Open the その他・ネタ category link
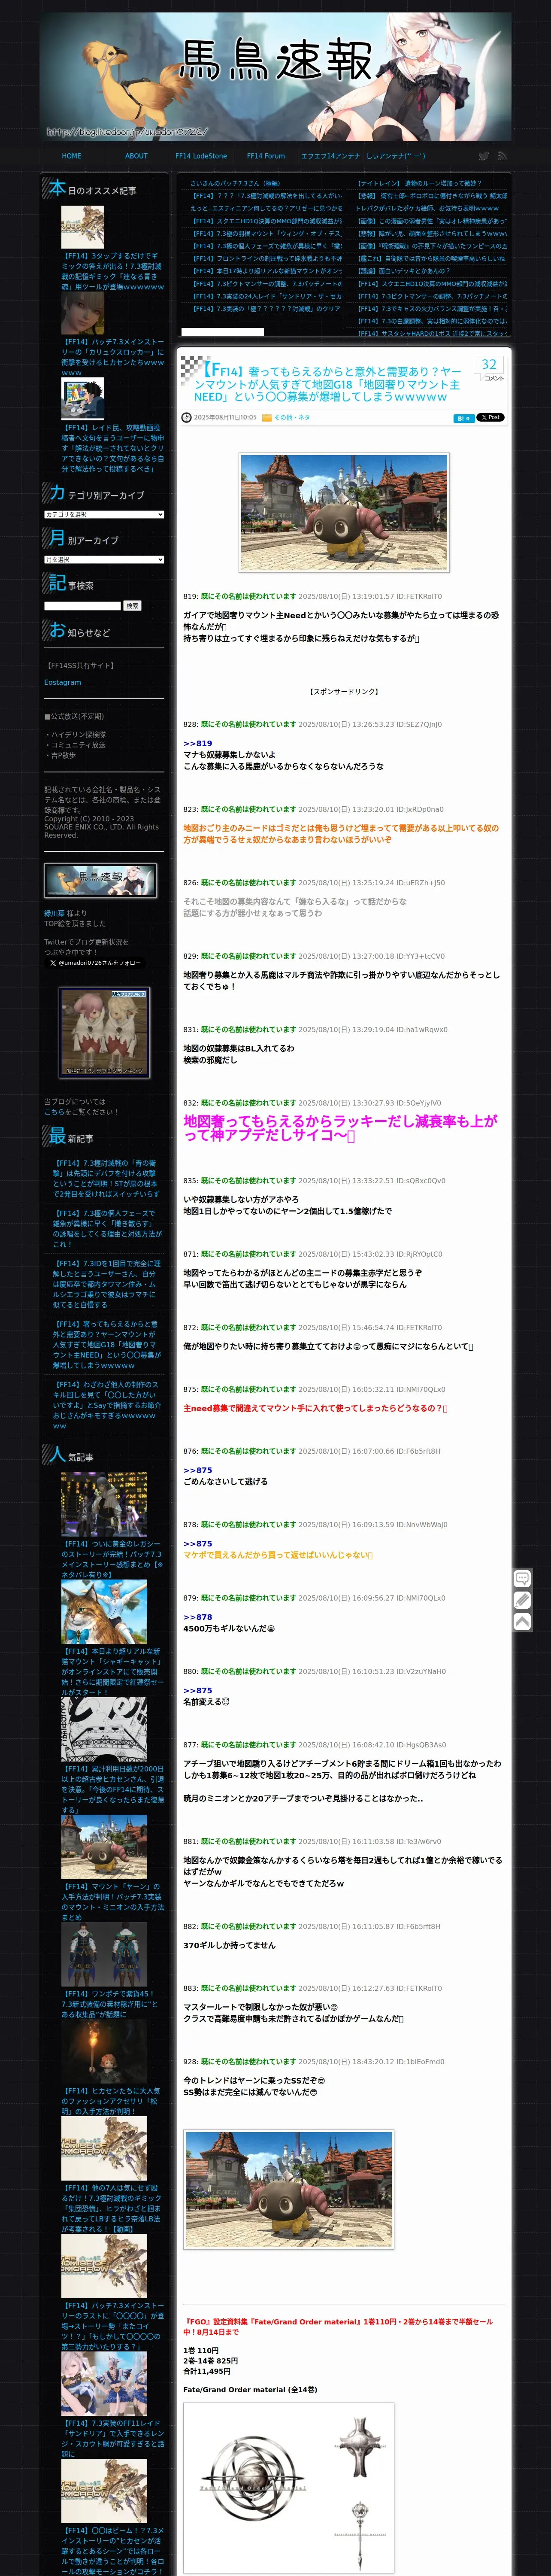551x2576 pixels. pos(292,418)
